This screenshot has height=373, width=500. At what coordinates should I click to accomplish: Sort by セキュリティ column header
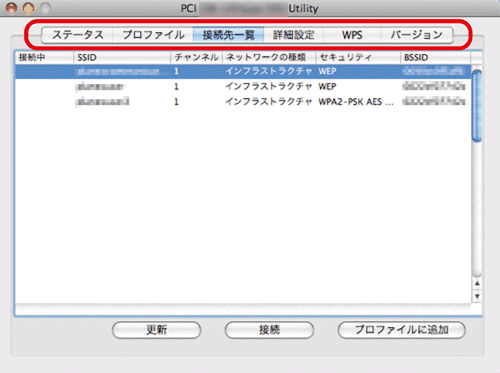(358, 57)
